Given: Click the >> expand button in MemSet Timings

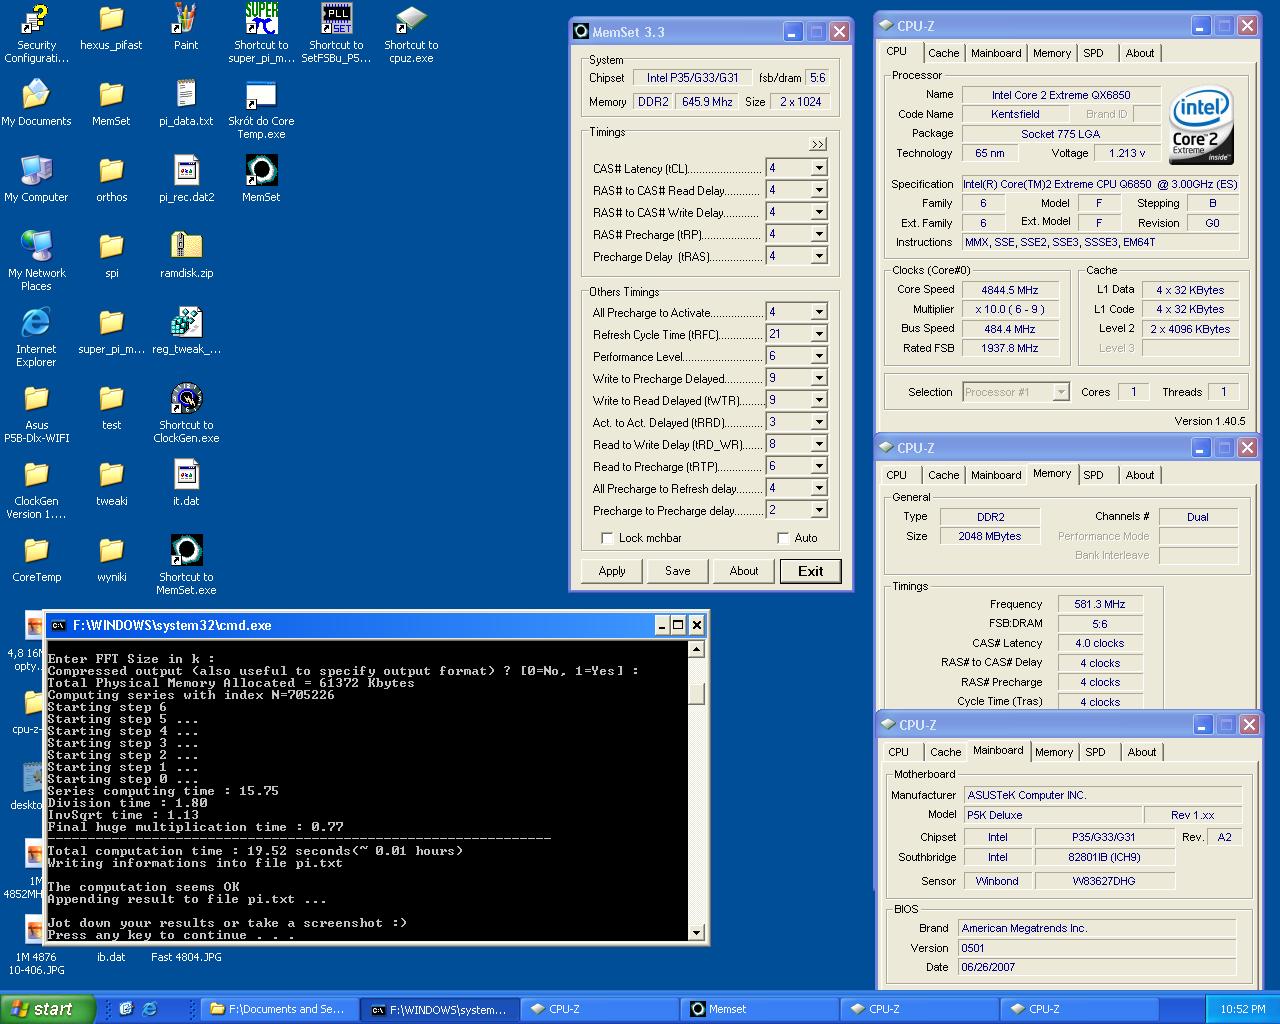Looking at the screenshot, I should tap(817, 144).
